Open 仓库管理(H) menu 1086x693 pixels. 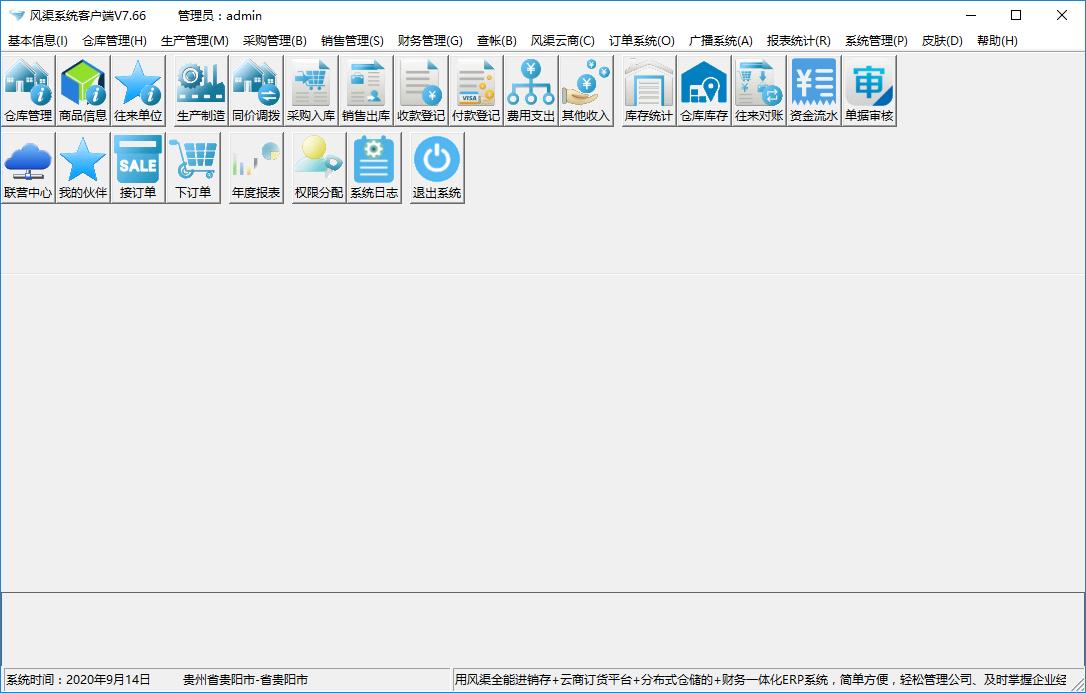[x=114, y=41]
